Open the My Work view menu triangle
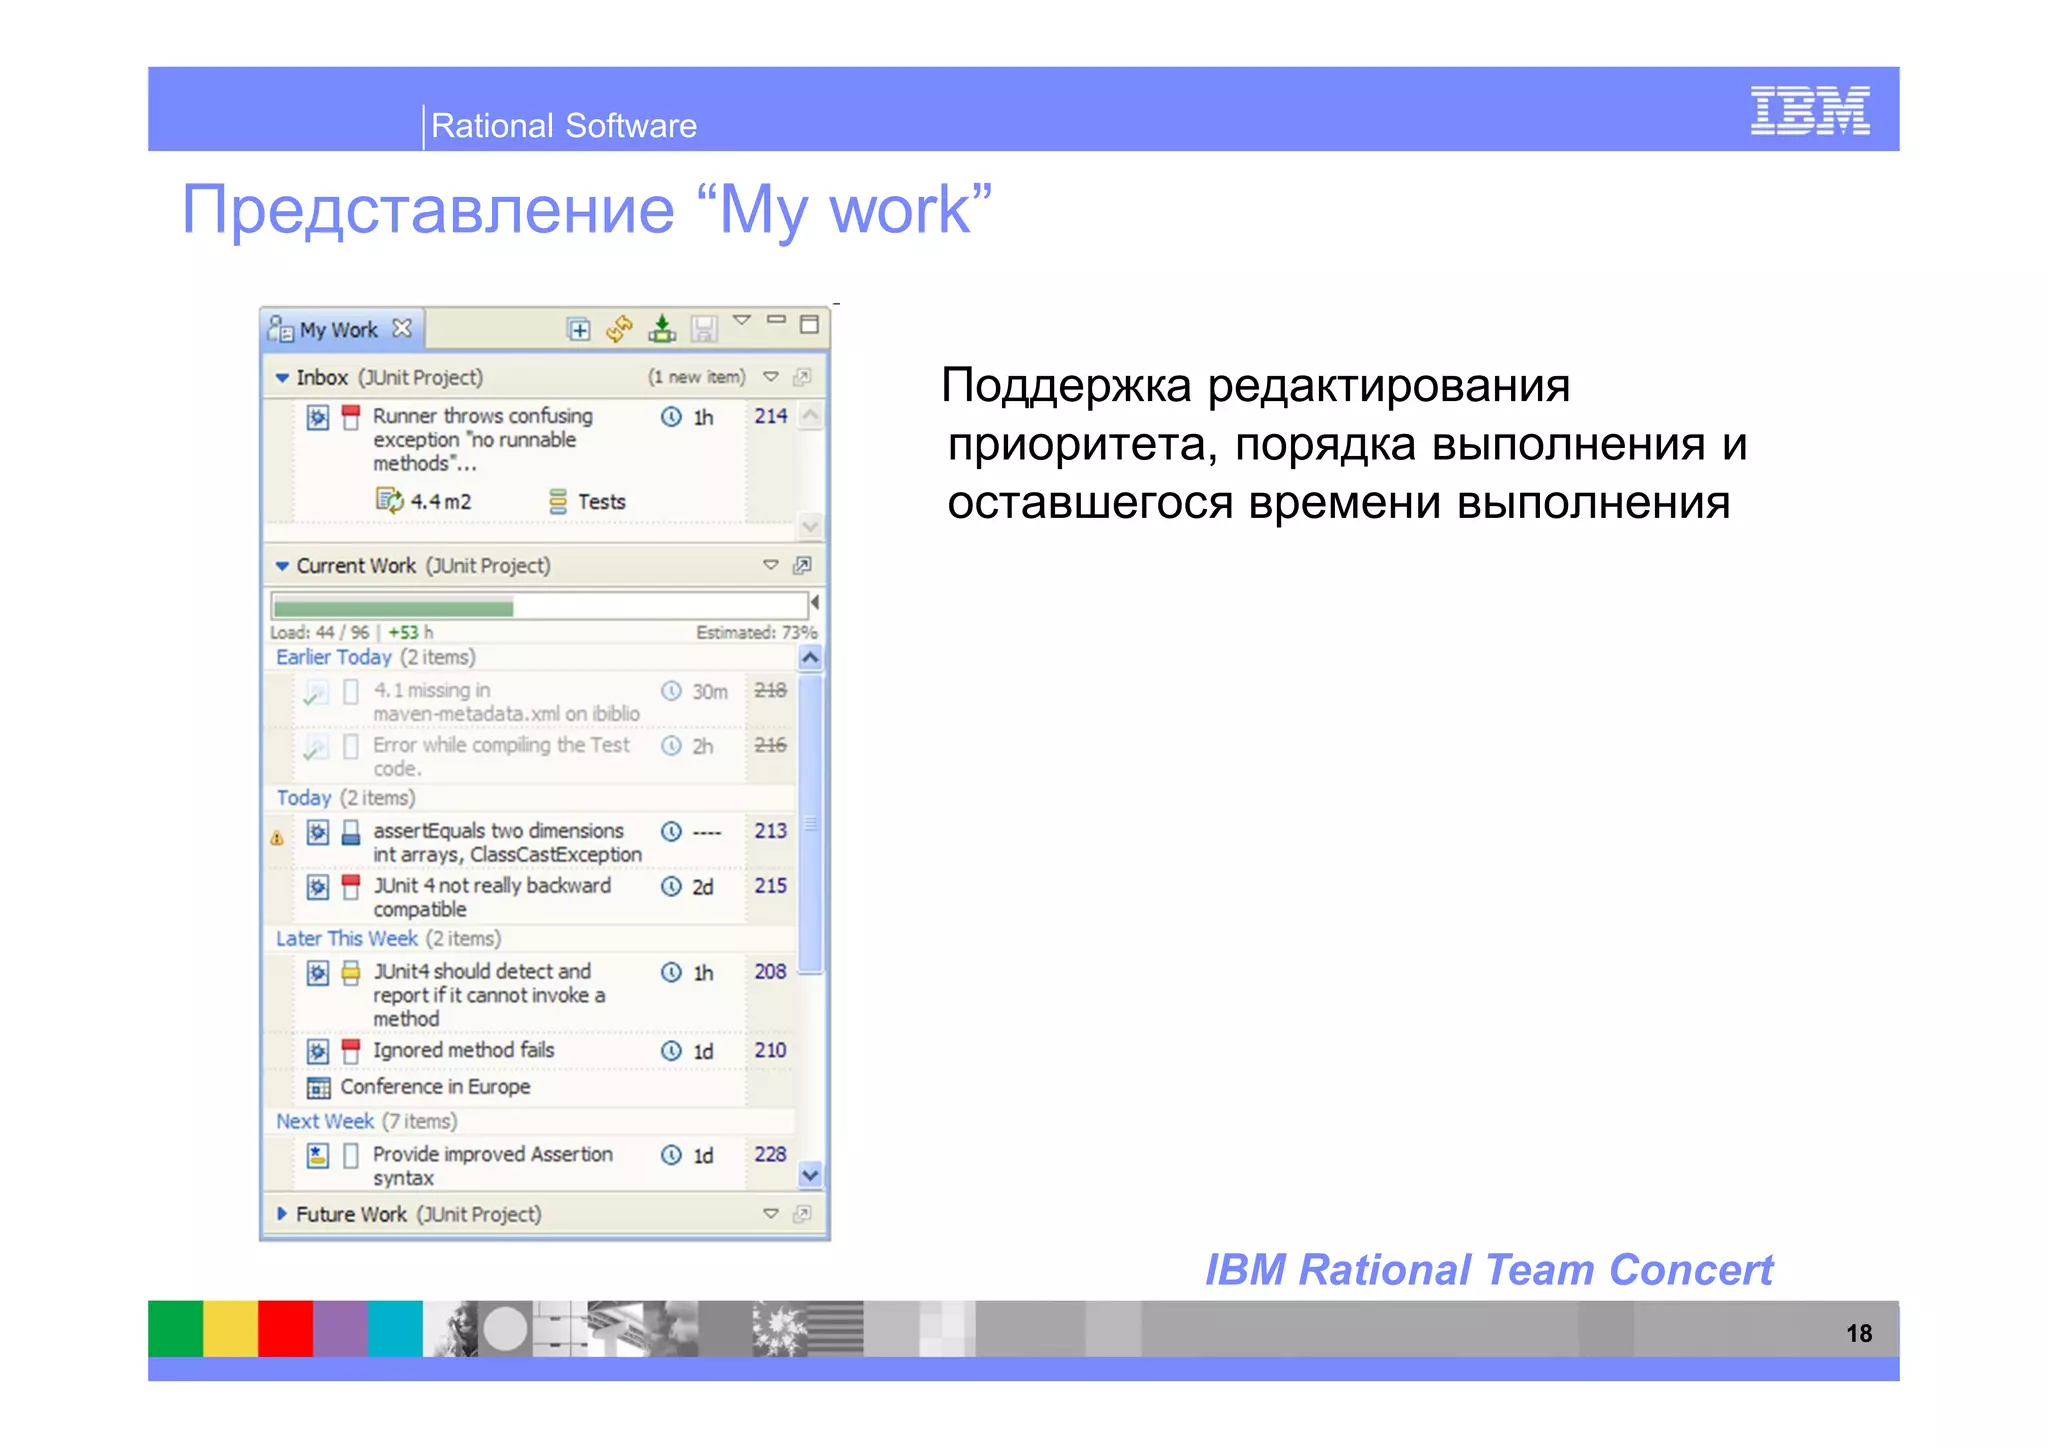This screenshot has height=1448, width=2048. coord(741,320)
